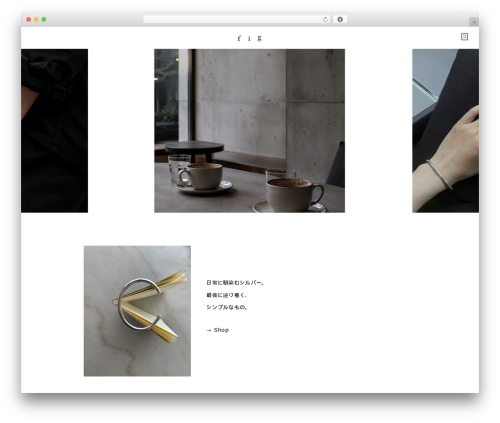Follow the → Shop link

[x=218, y=330]
